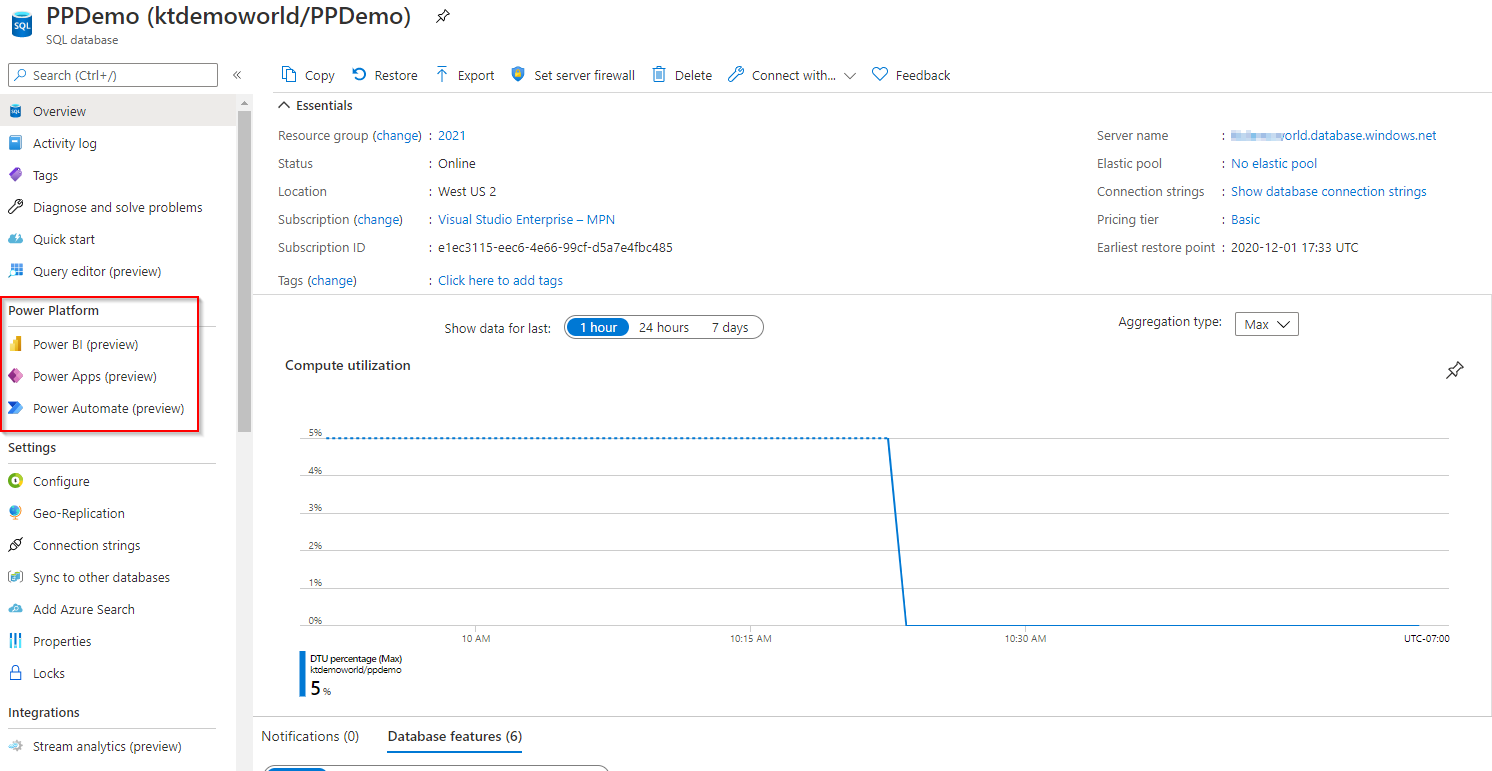Click the SQL database icon beside PPDemo title
Viewport: 1492px width, 771px height.
[x=21, y=25]
